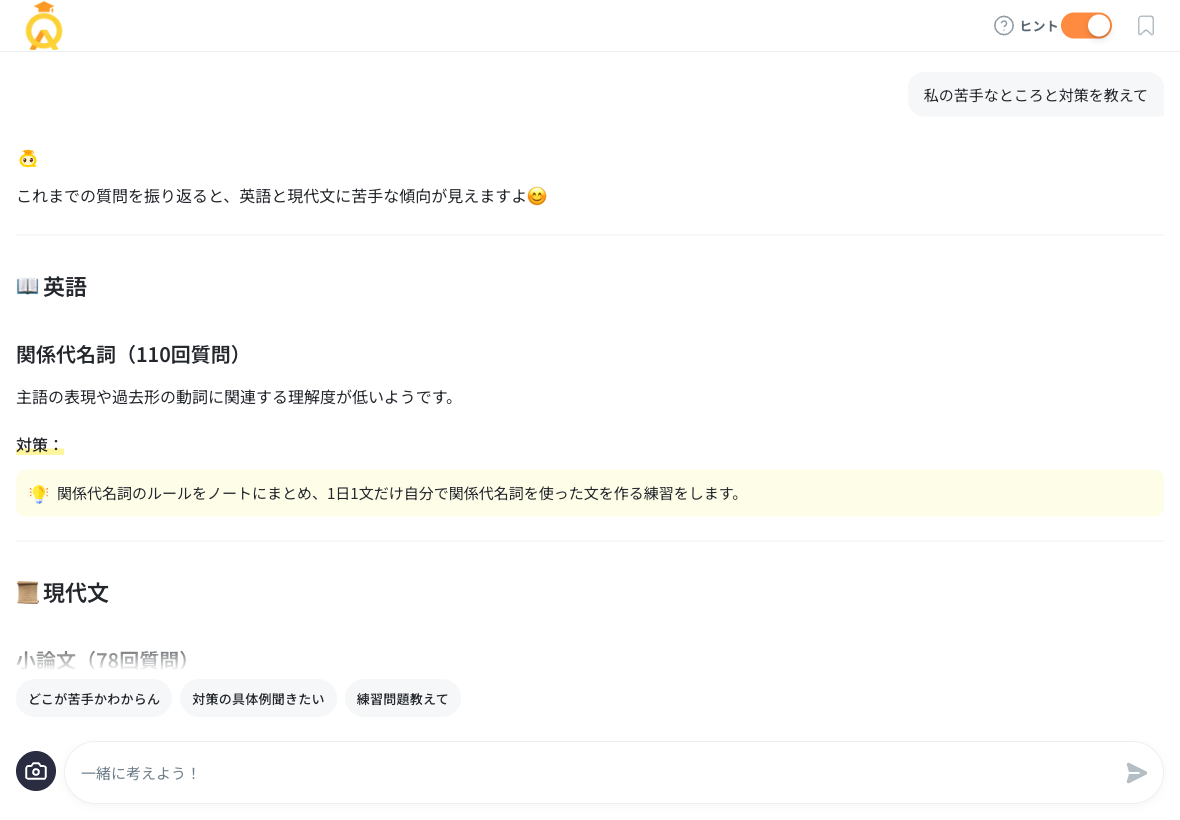
Task: Click the bookmark icon in the header
Action: coord(1146,26)
